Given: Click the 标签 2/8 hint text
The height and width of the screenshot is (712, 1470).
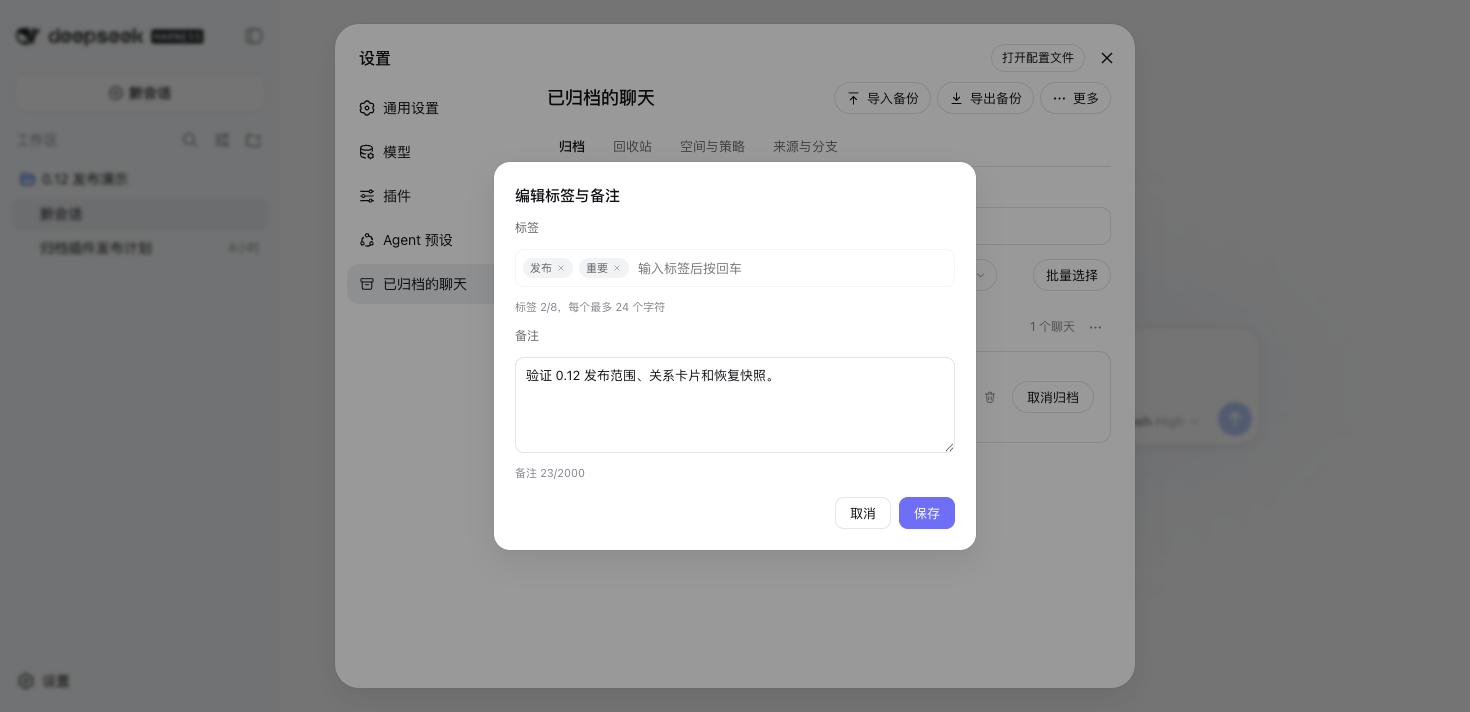Looking at the screenshot, I should (x=590, y=307).
